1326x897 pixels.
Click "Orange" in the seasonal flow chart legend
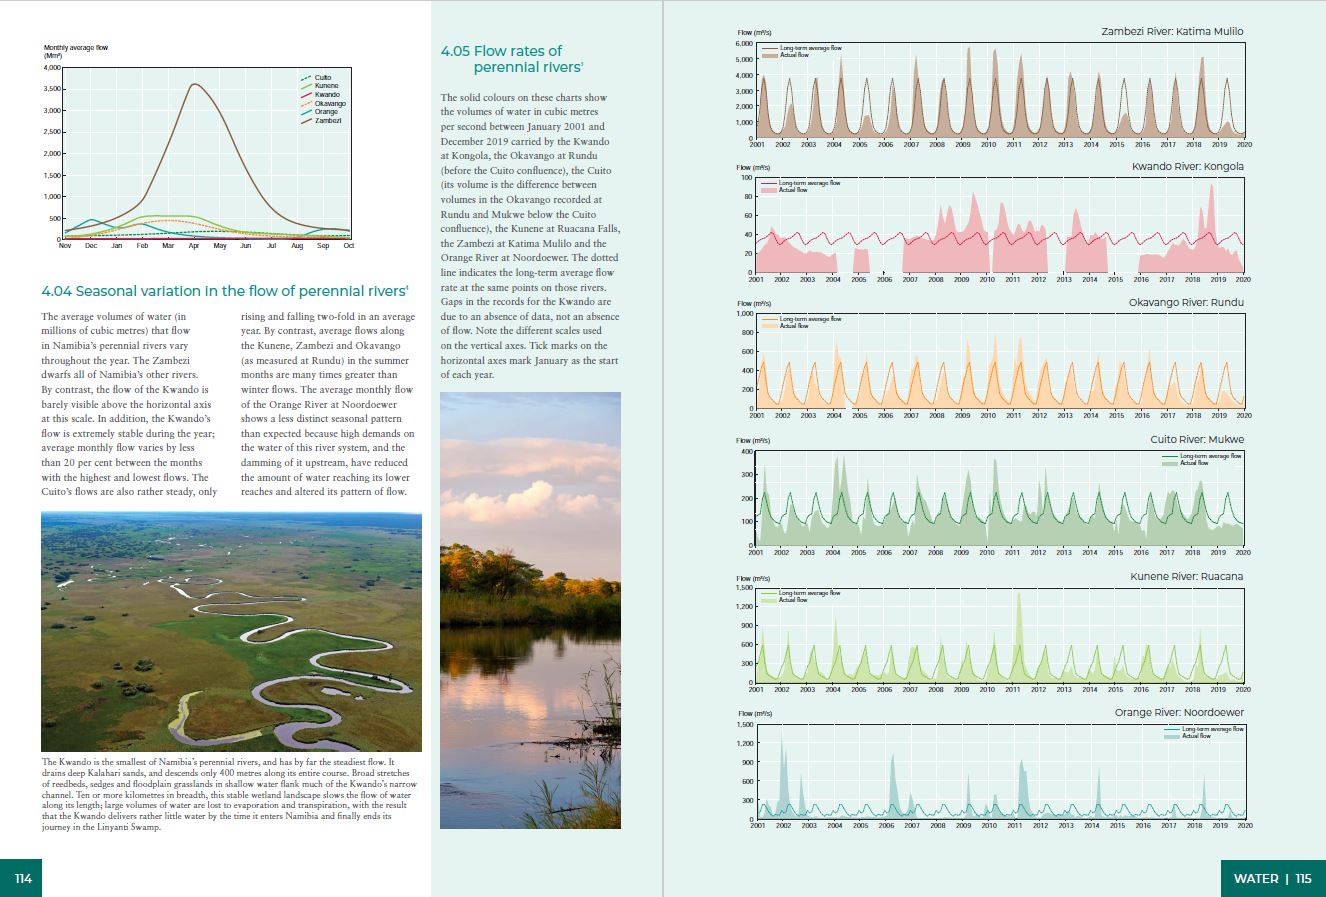tap(326, 112)
